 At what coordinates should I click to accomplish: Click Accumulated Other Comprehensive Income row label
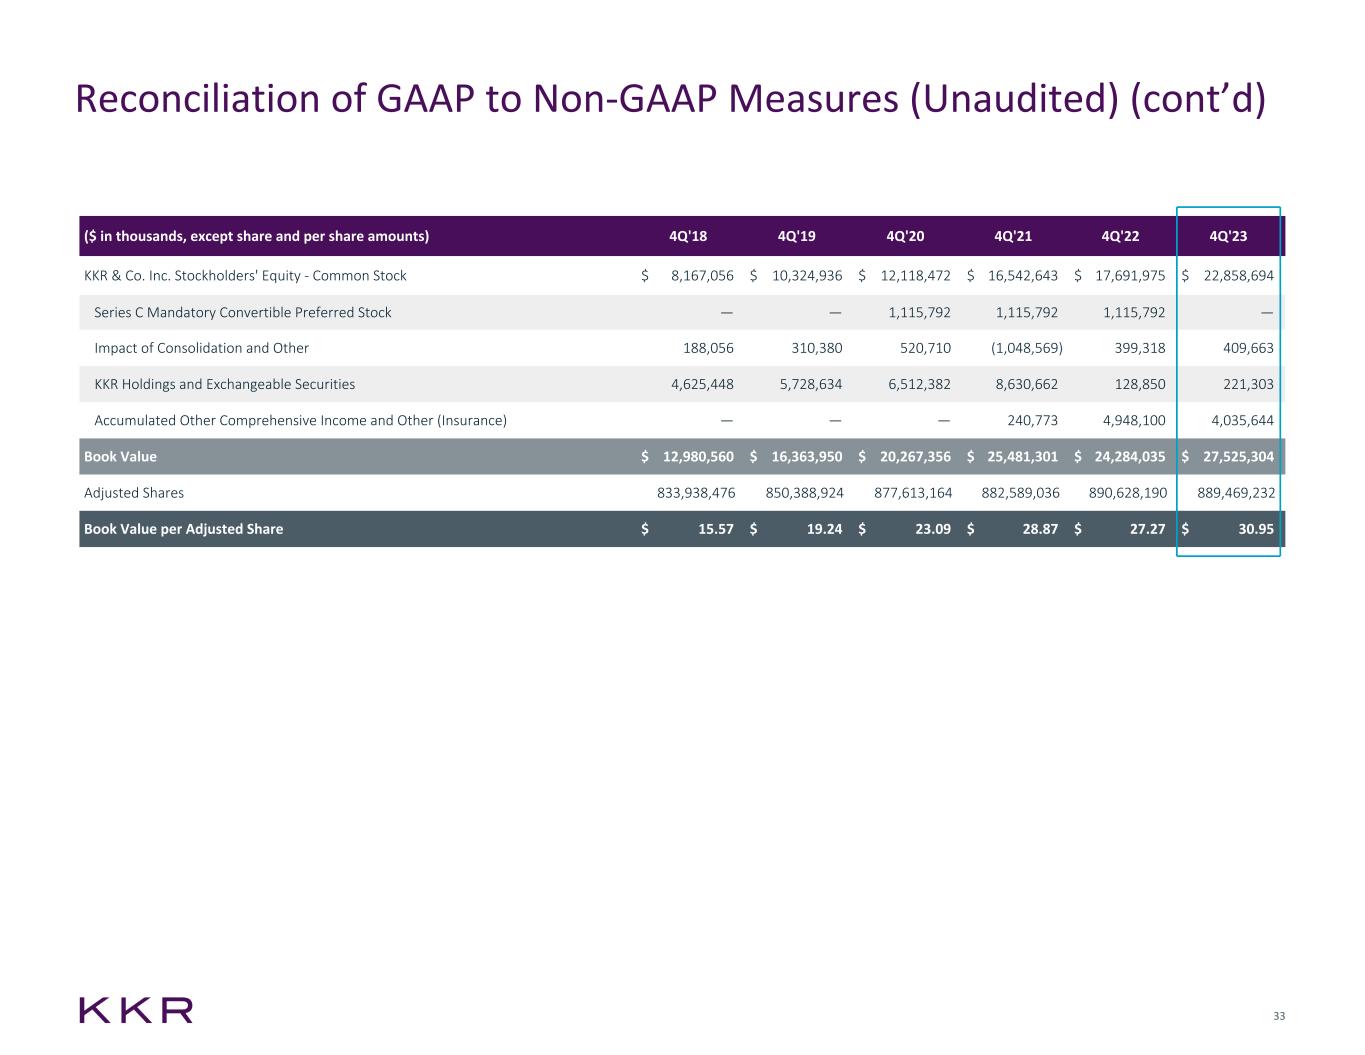tap(300, 421)
